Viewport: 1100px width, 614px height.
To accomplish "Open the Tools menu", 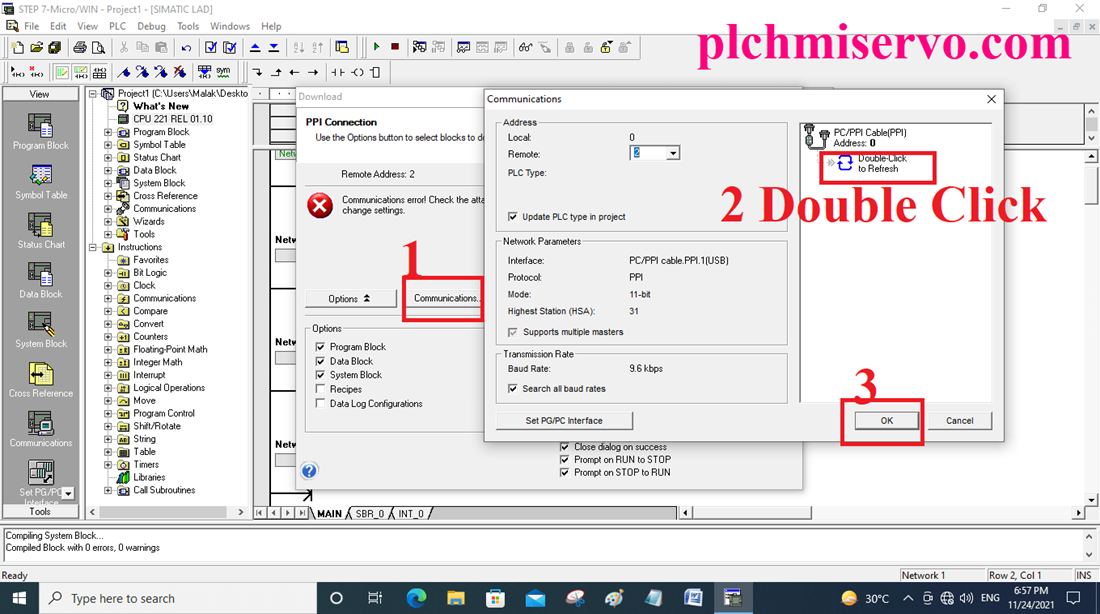I will (187, 26).
